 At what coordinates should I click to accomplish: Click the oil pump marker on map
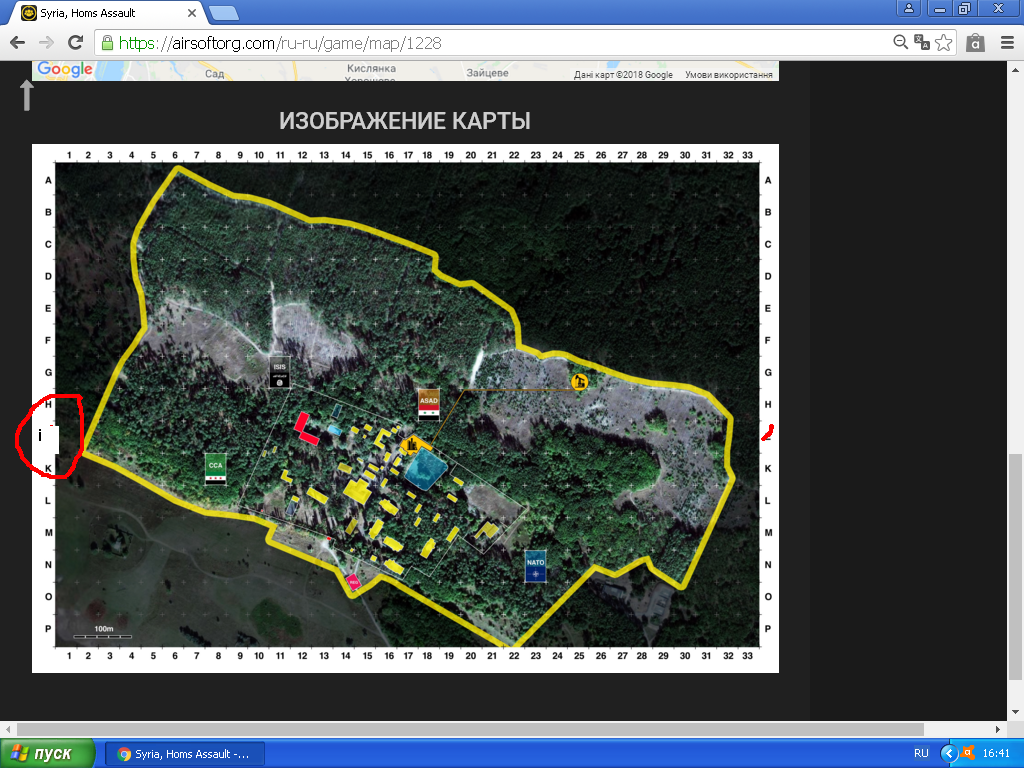coord(579,382)
